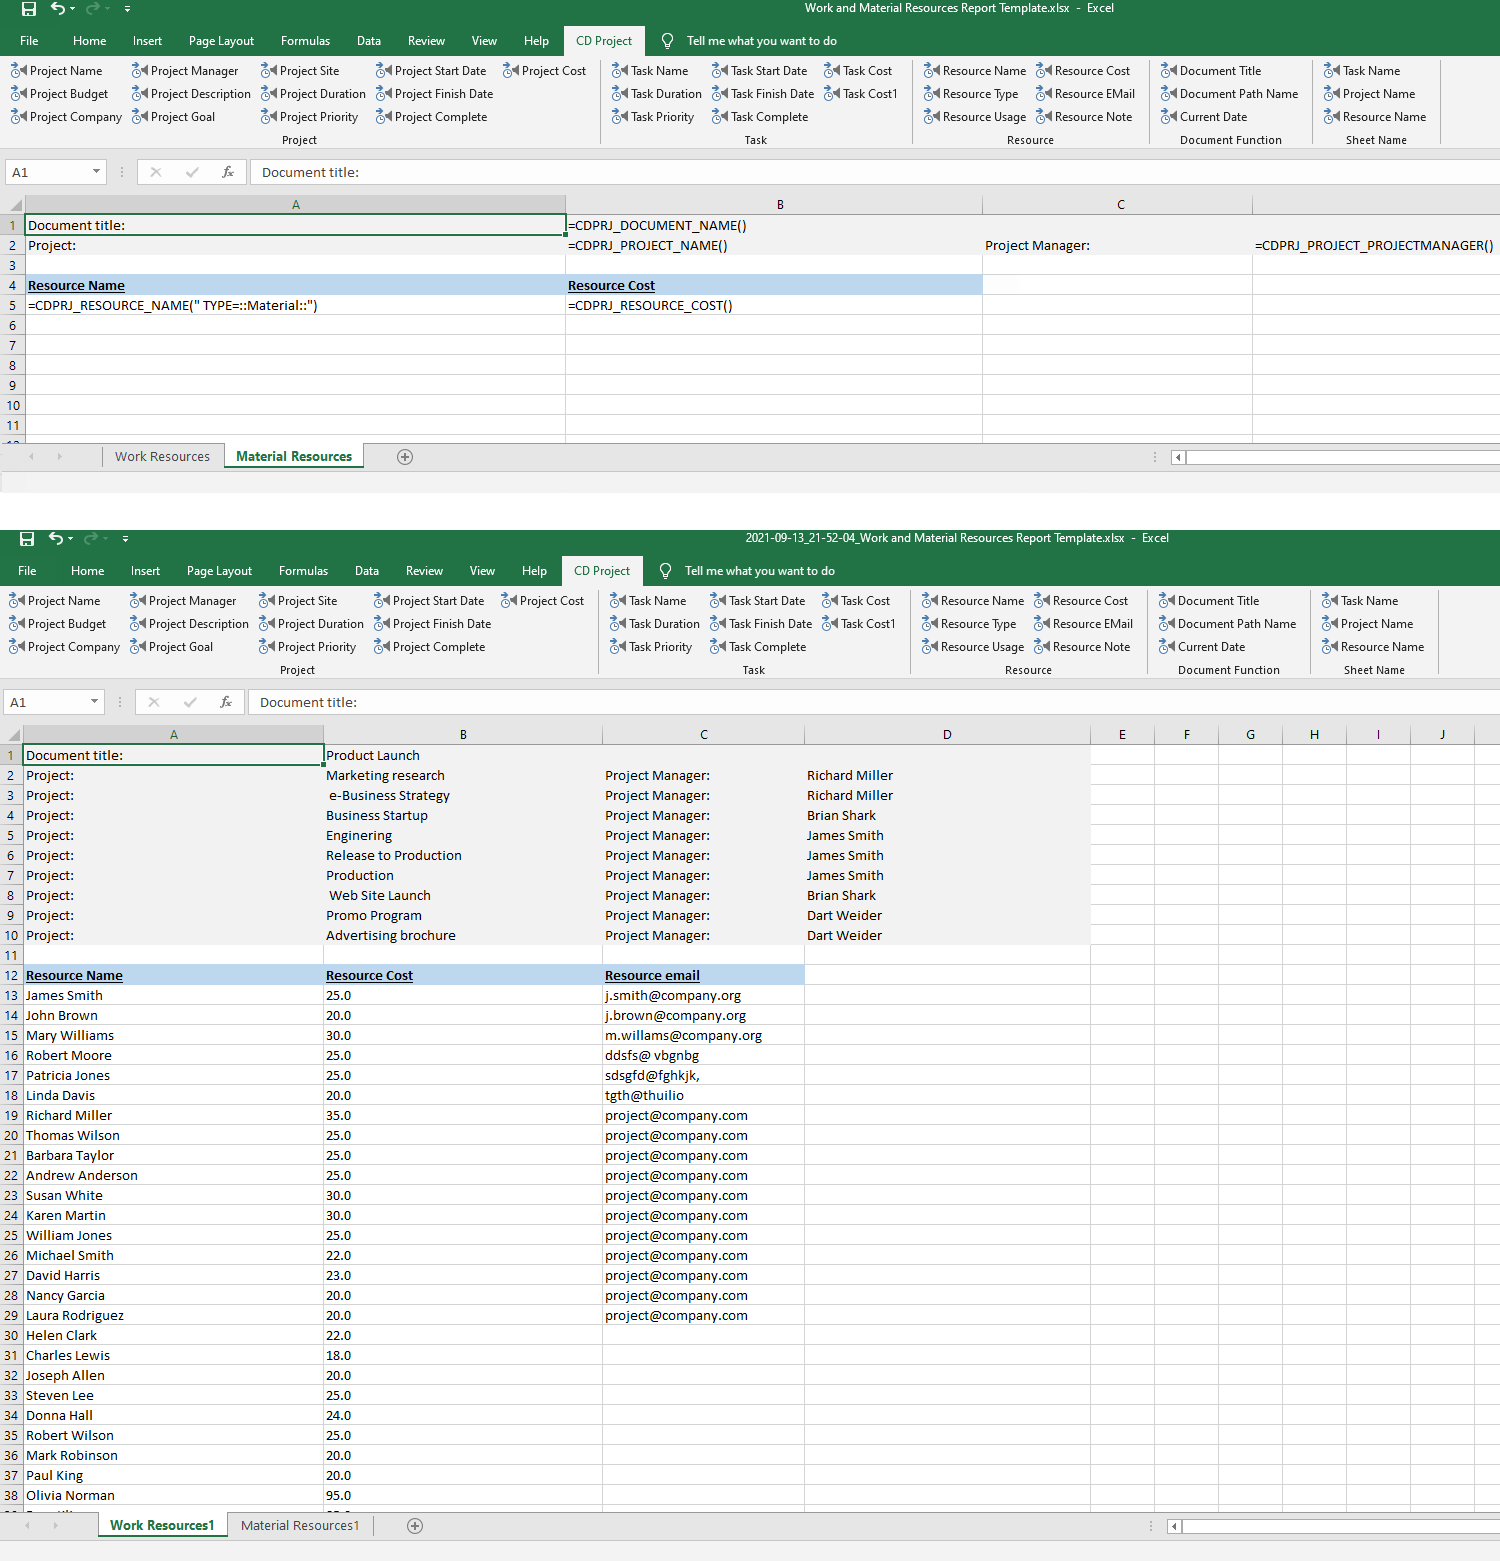The width and height of the screenshot is (1500, 1561).
Task: Click the Insert Function fx icon in the template window
Action: [228, 172]
